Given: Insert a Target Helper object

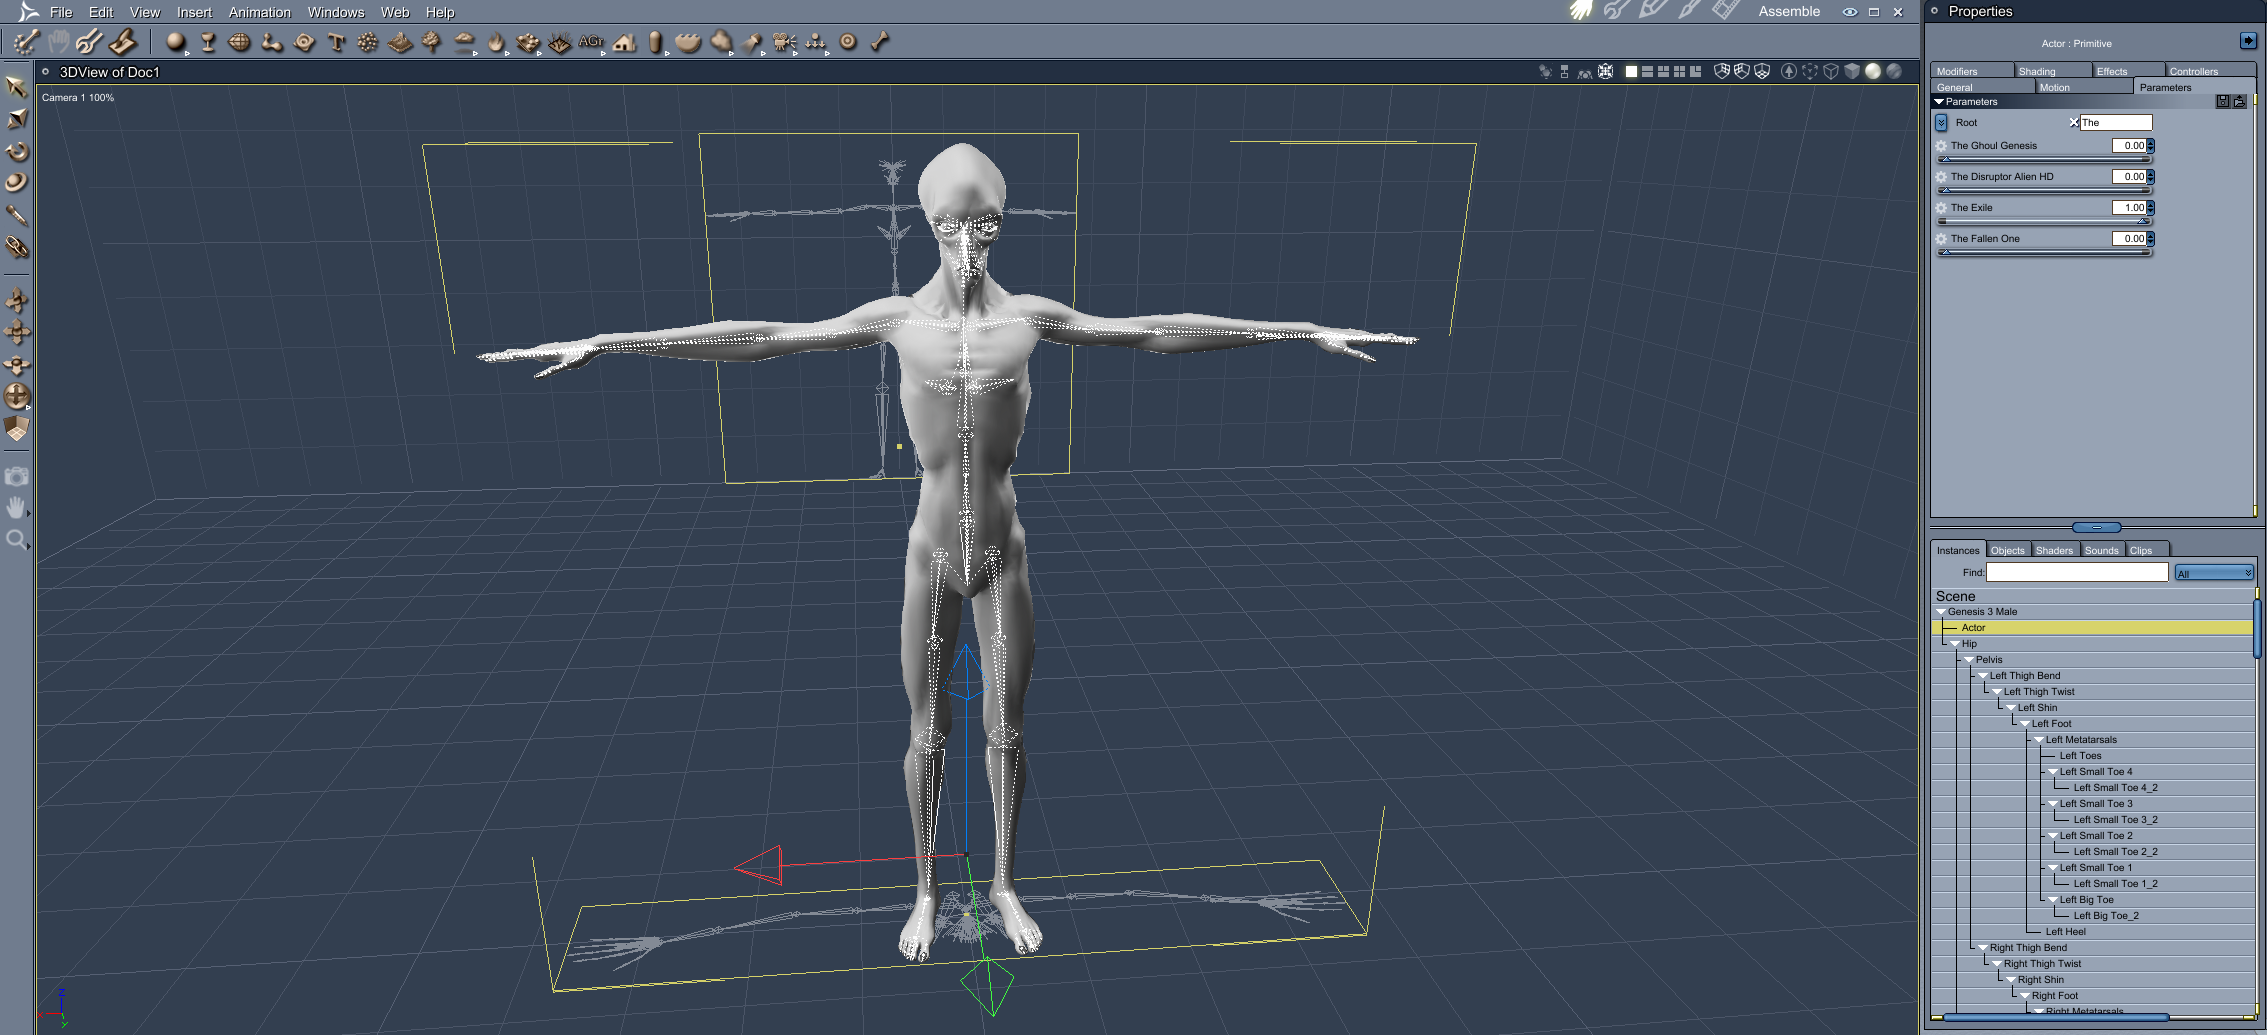Looking at the screenshot, I should point(848,42).
